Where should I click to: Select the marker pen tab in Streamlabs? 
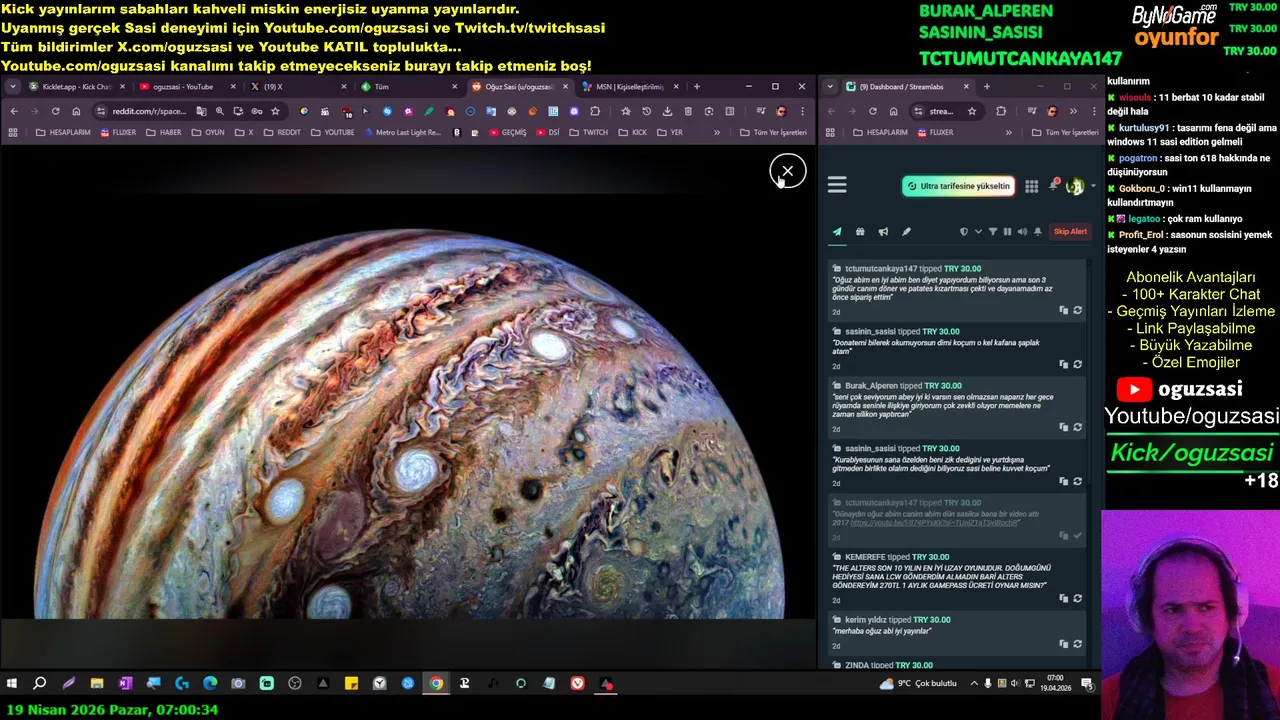tap(906, 232)
